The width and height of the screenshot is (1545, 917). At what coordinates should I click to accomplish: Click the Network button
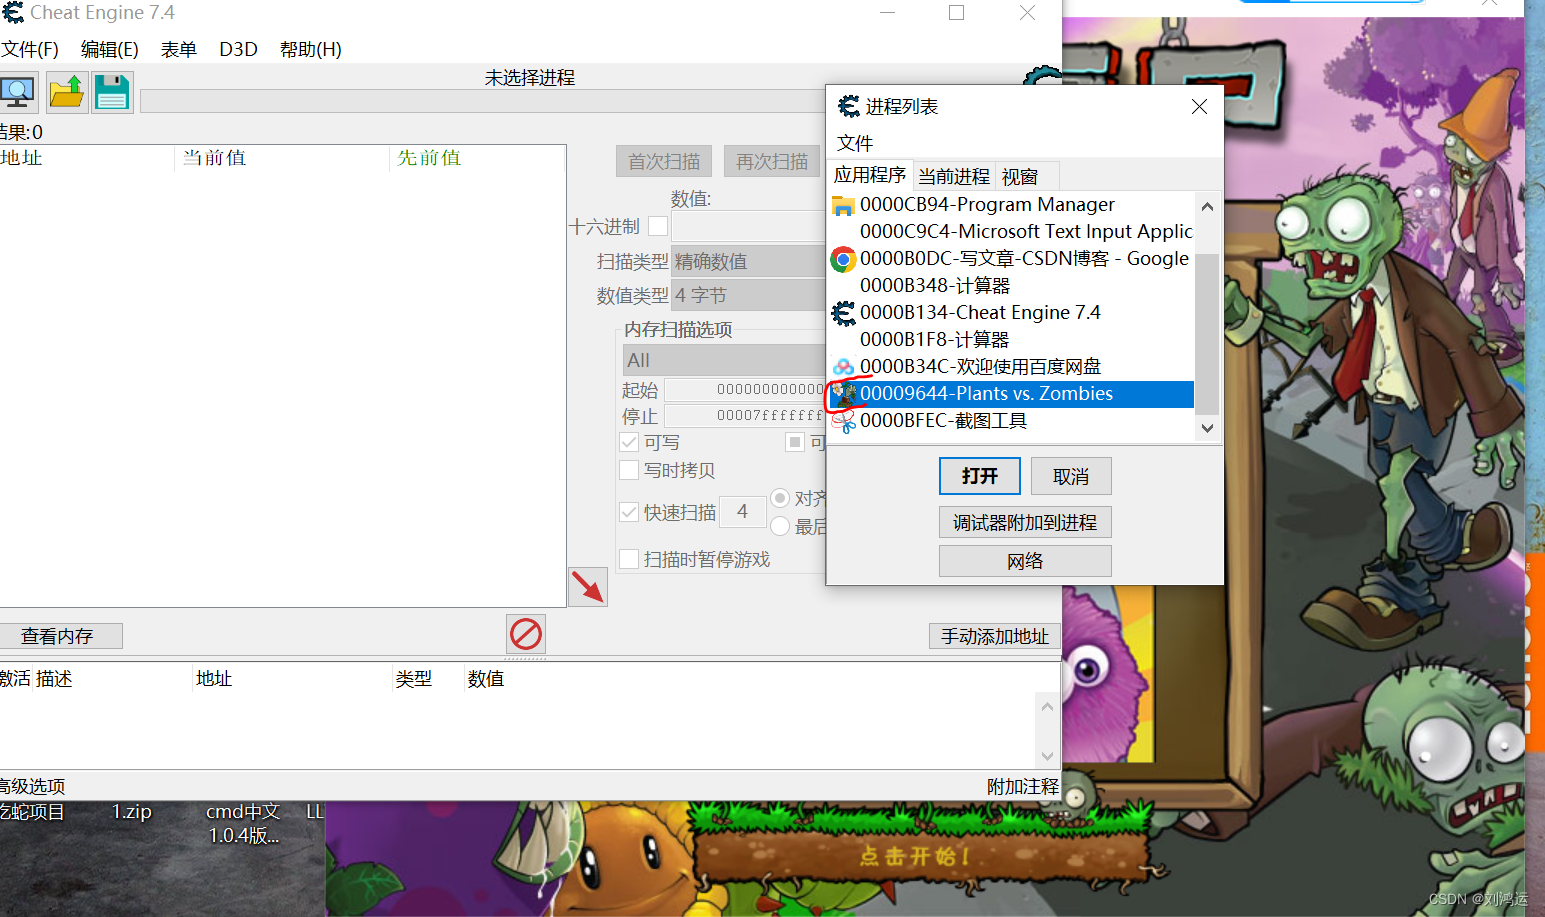[x=1025, y=561]
